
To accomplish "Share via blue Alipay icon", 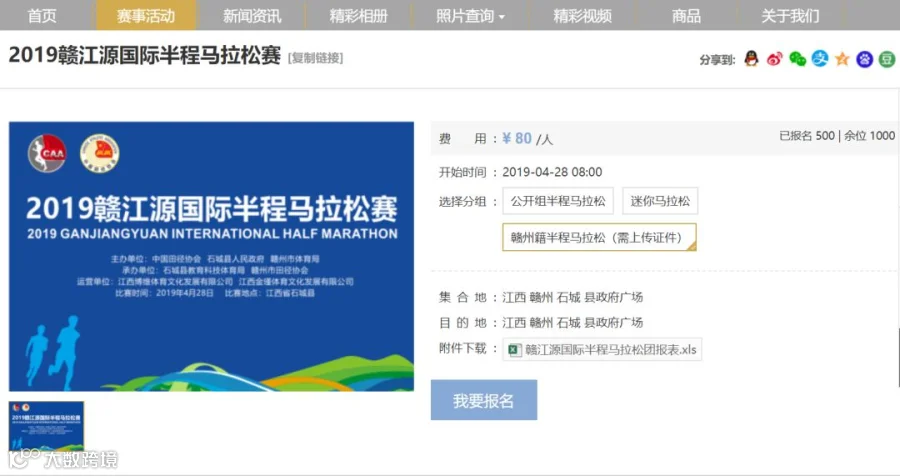I will (820, 59).
